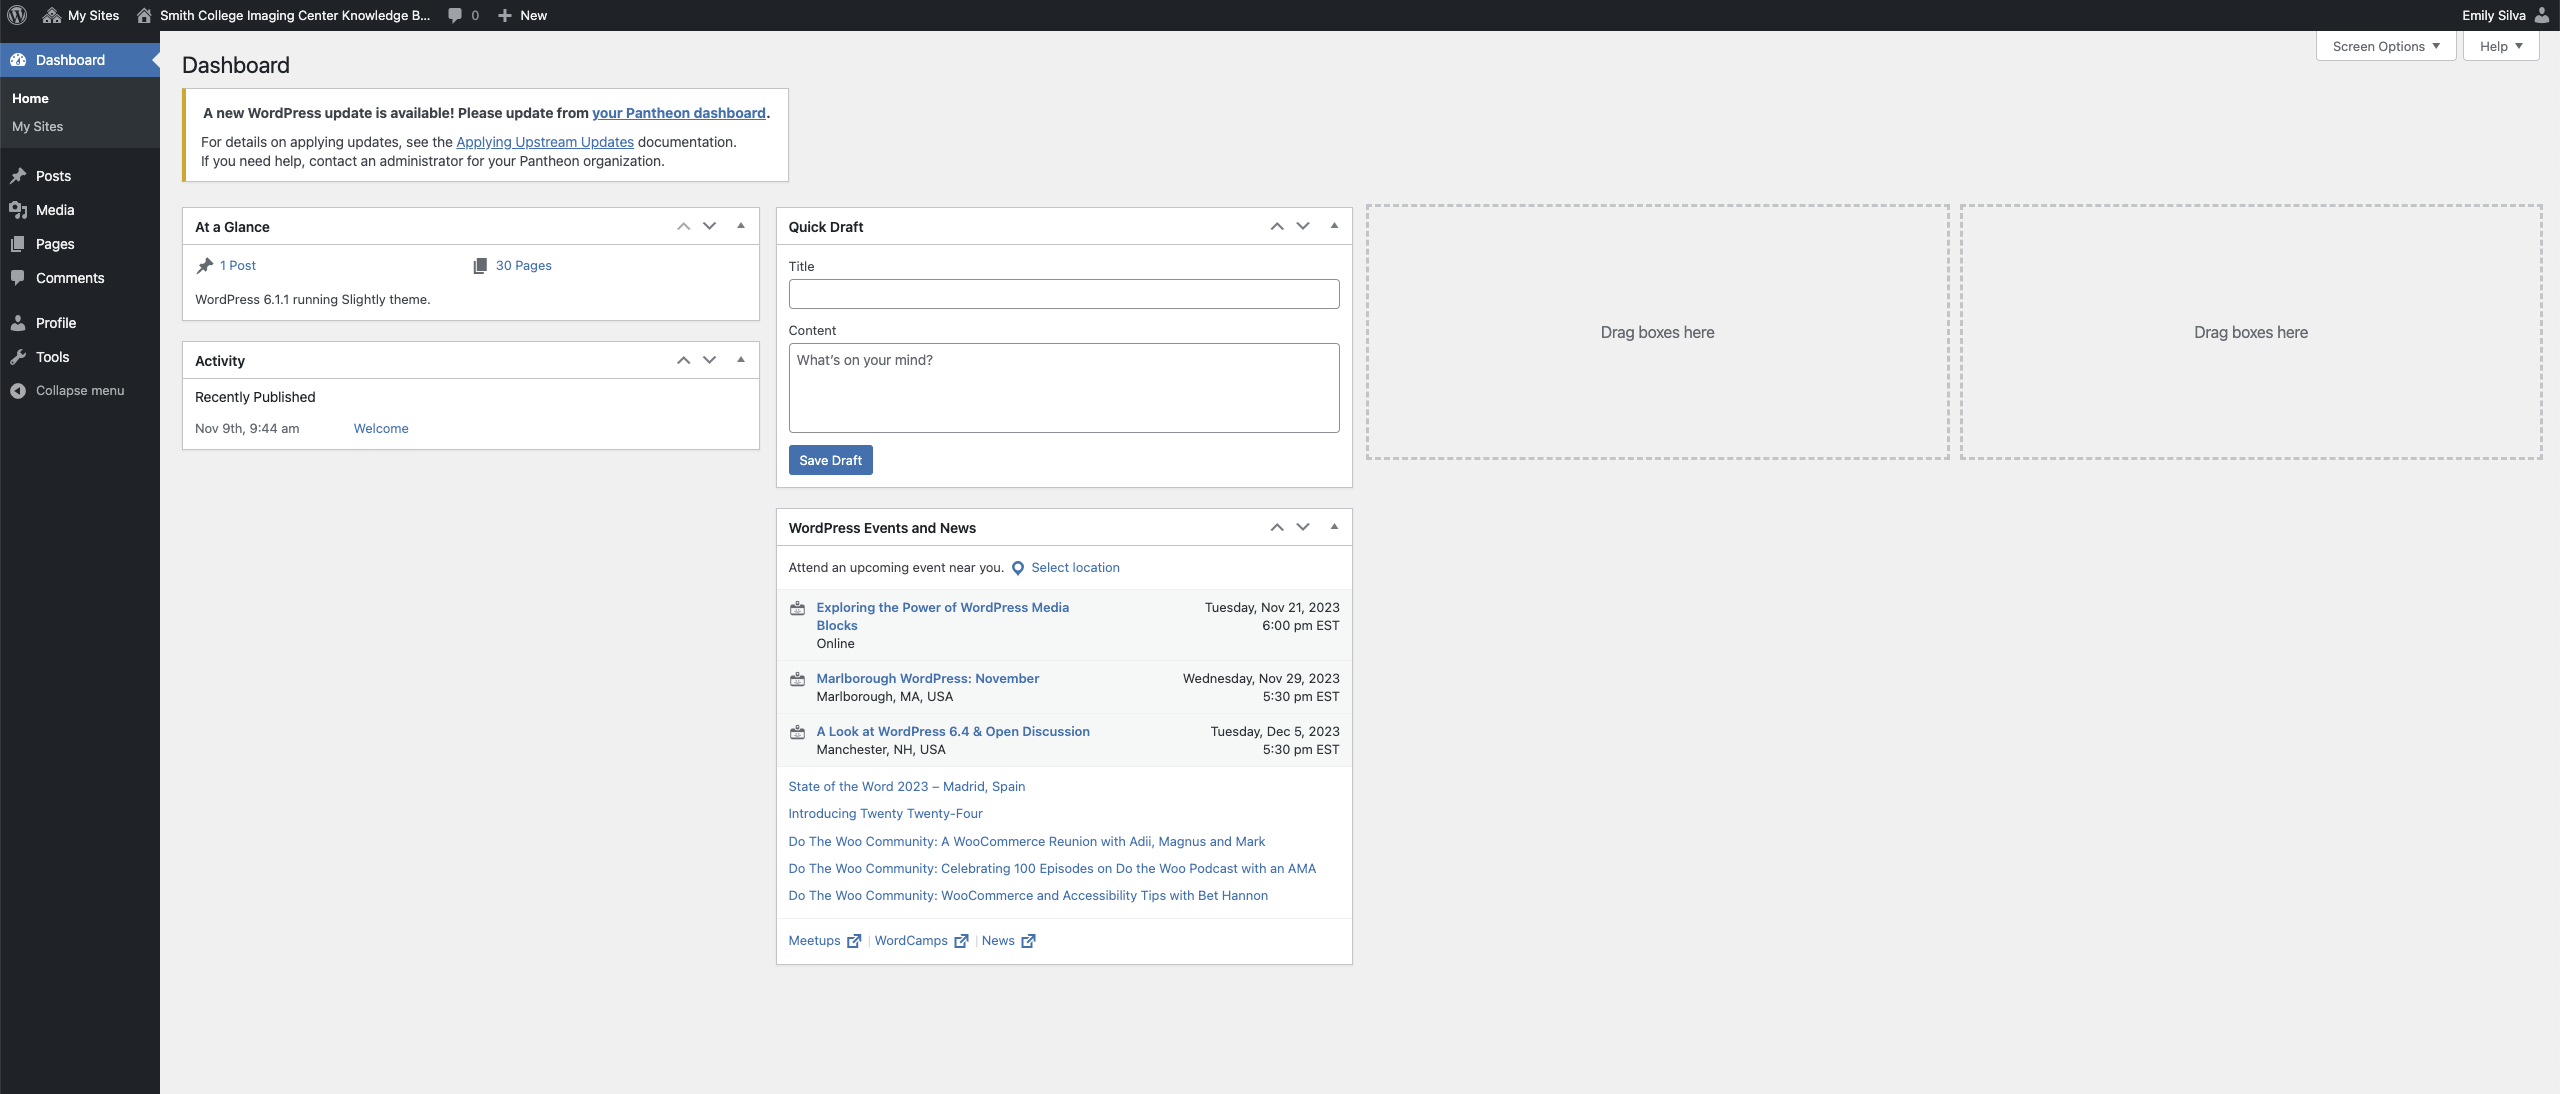Image resolution: width=2560 pixels, height=1094 pixels.
Task: Open State of the Word 2023 news link
Action: pyautogui.click(x=906, y=786)
